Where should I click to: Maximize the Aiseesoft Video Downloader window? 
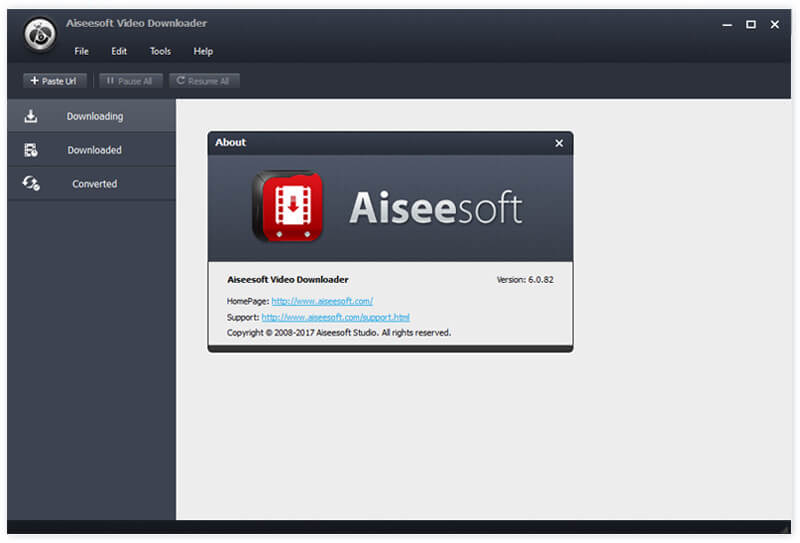(x=751, y=24)
